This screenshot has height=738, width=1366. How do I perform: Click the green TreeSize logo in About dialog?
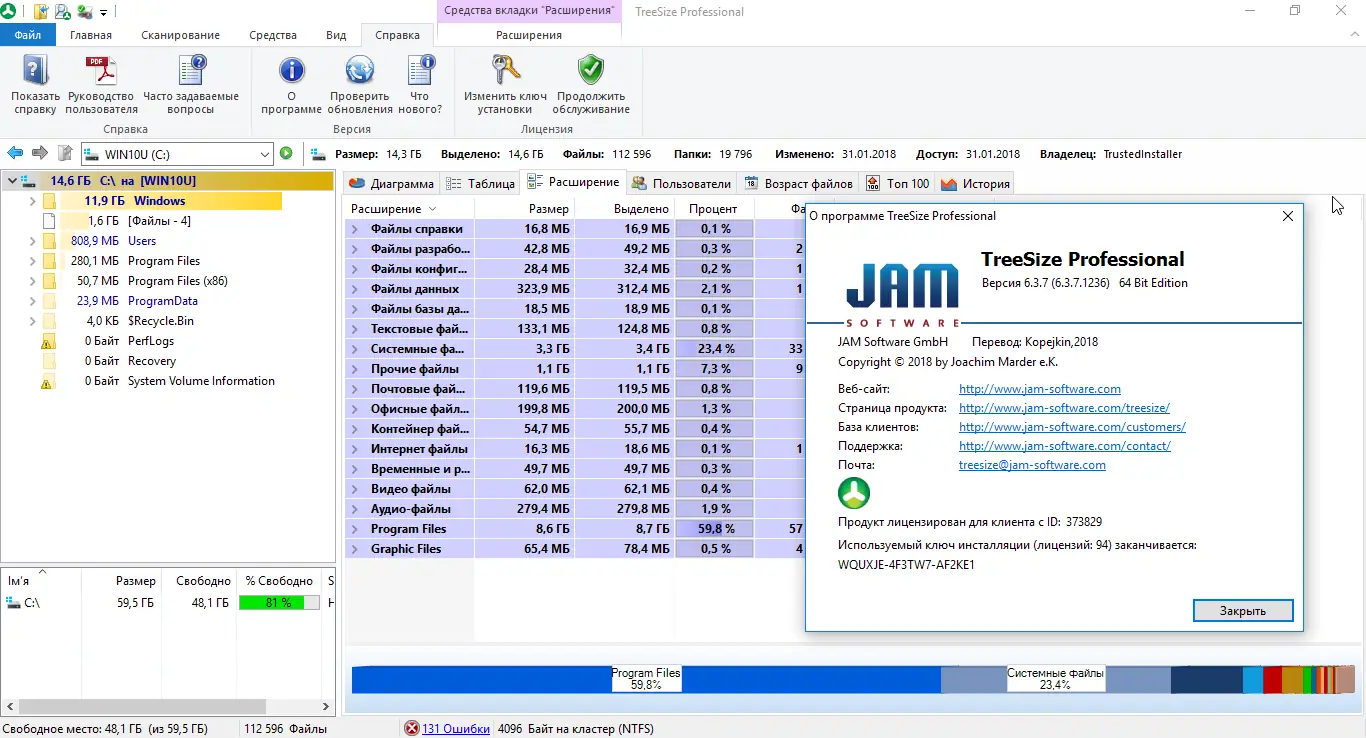pyautogui.click(x=854, y=493)
